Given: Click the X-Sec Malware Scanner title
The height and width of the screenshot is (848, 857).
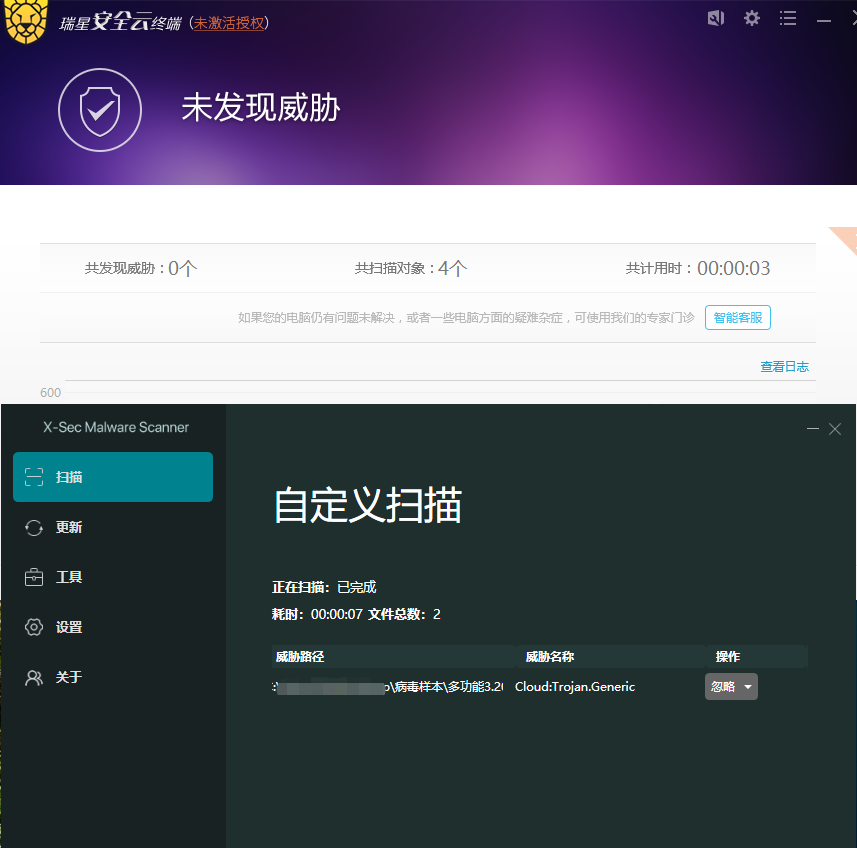Looking at the screenshot, I should 116,427.
